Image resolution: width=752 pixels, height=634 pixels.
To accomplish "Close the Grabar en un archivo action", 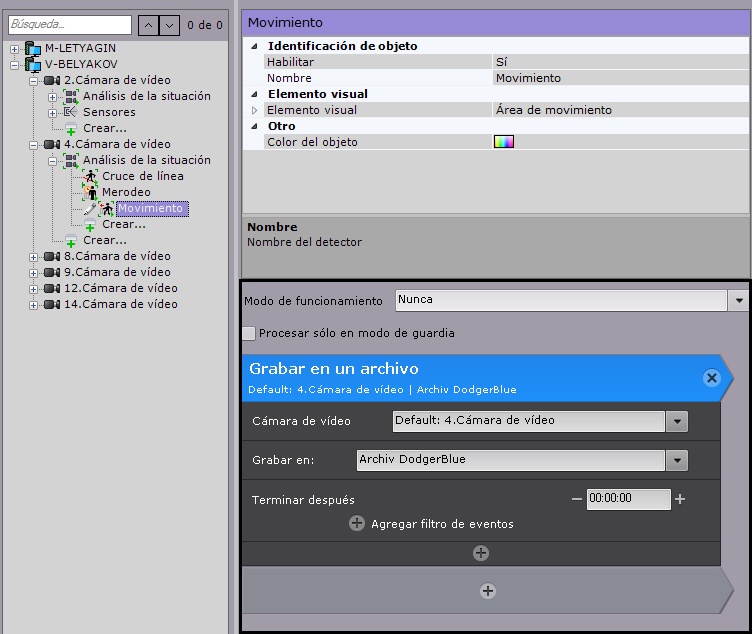I will [711, 377].
